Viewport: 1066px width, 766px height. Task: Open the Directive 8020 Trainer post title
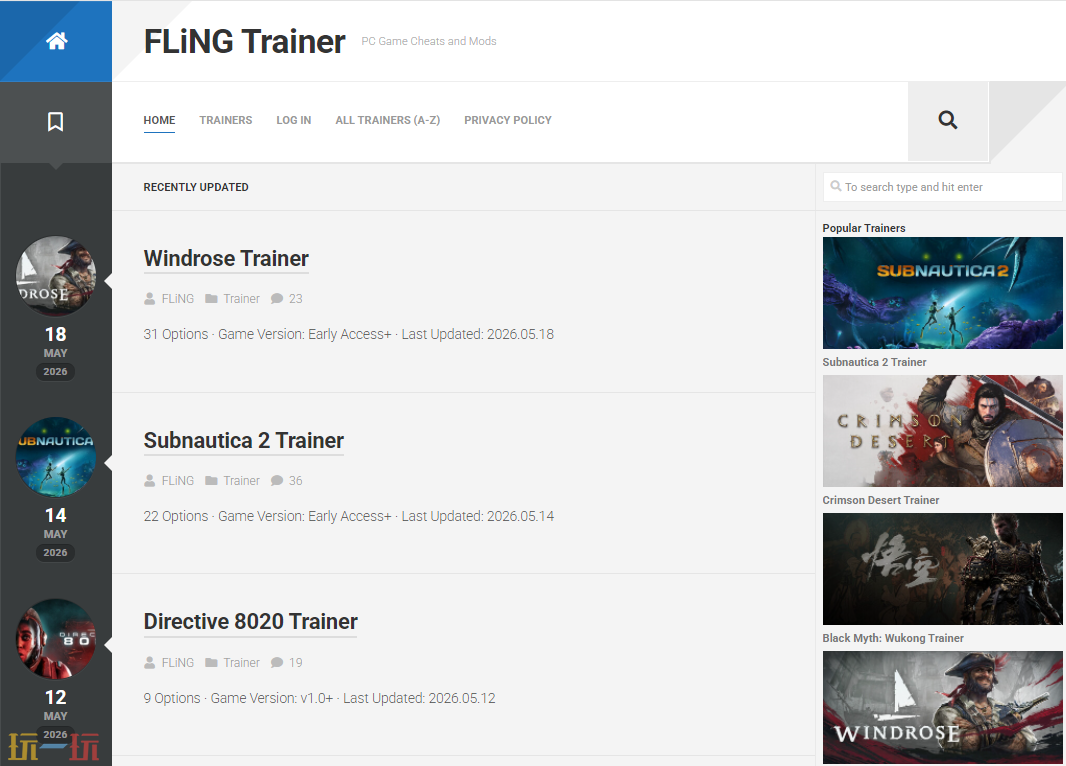[x=250, y=622]
